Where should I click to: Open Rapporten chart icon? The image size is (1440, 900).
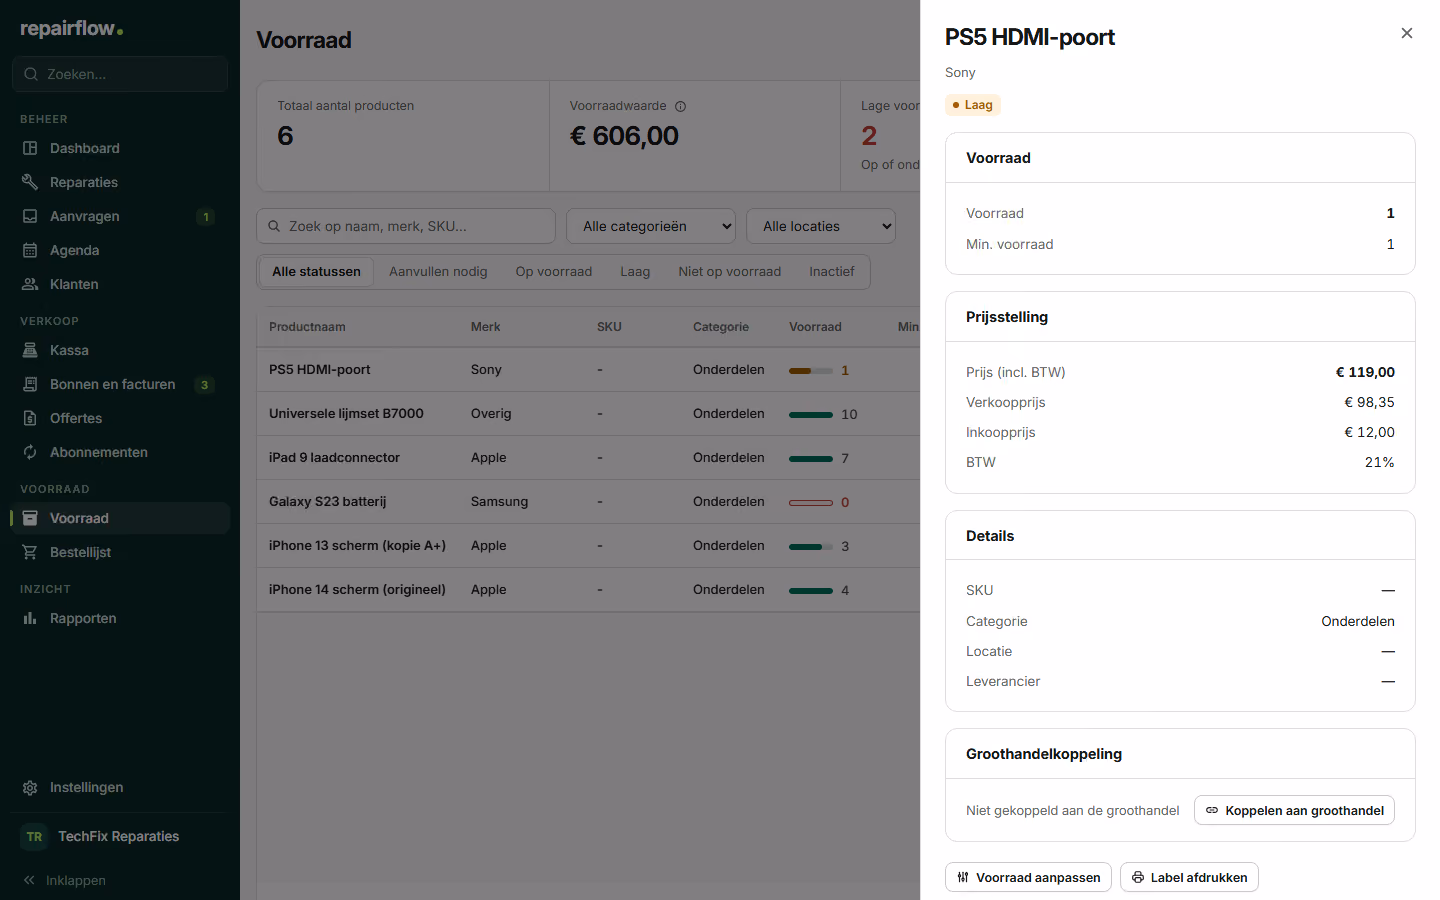point(30,618)
